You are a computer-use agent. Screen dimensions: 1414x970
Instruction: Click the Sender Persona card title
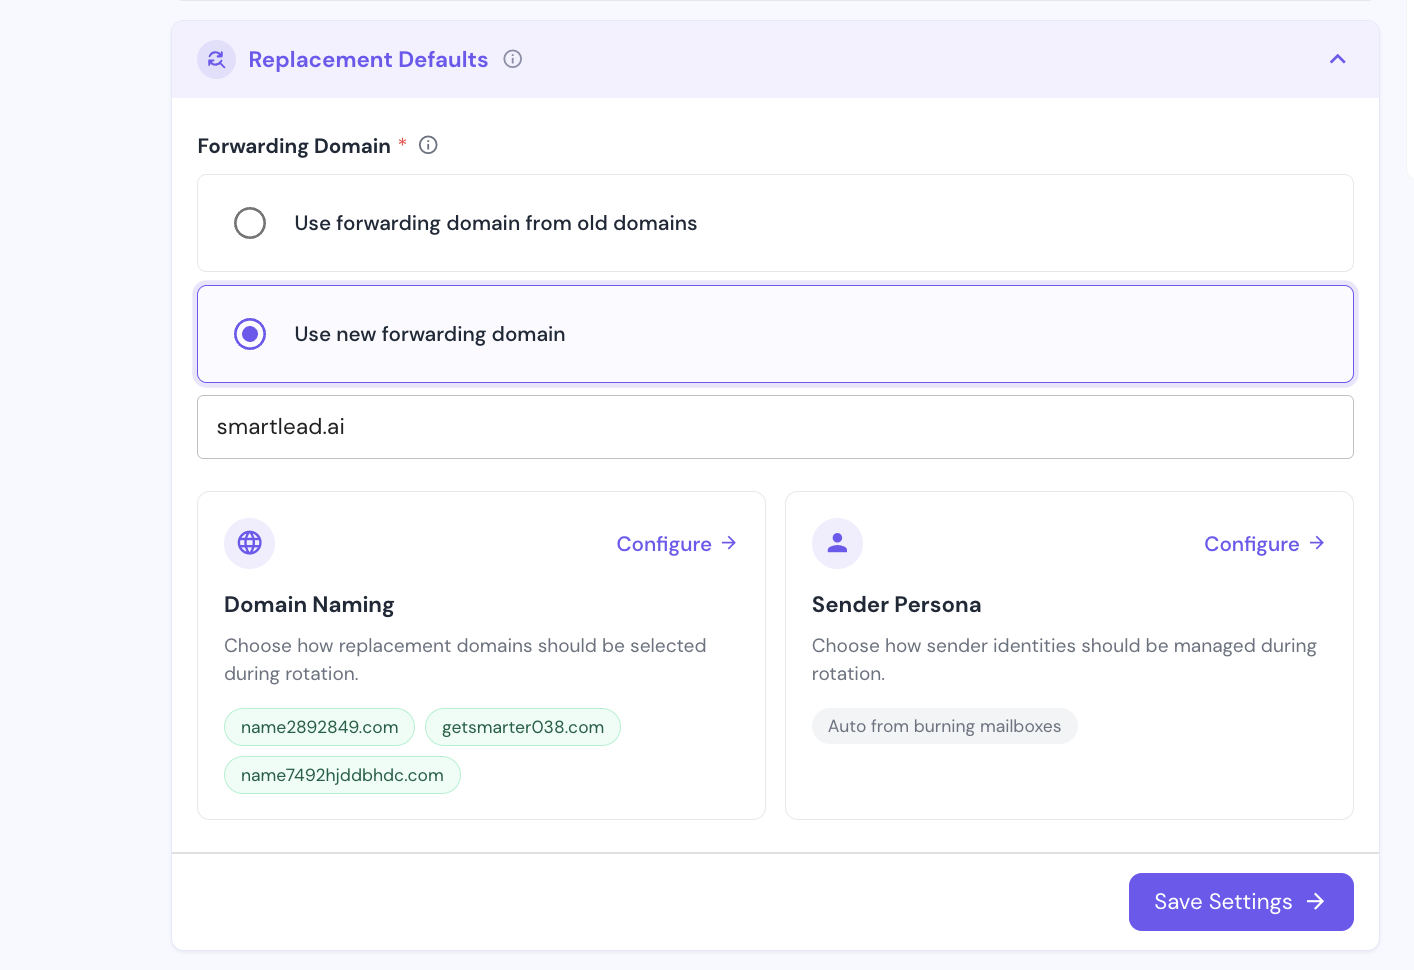click(x=897, y=605)
